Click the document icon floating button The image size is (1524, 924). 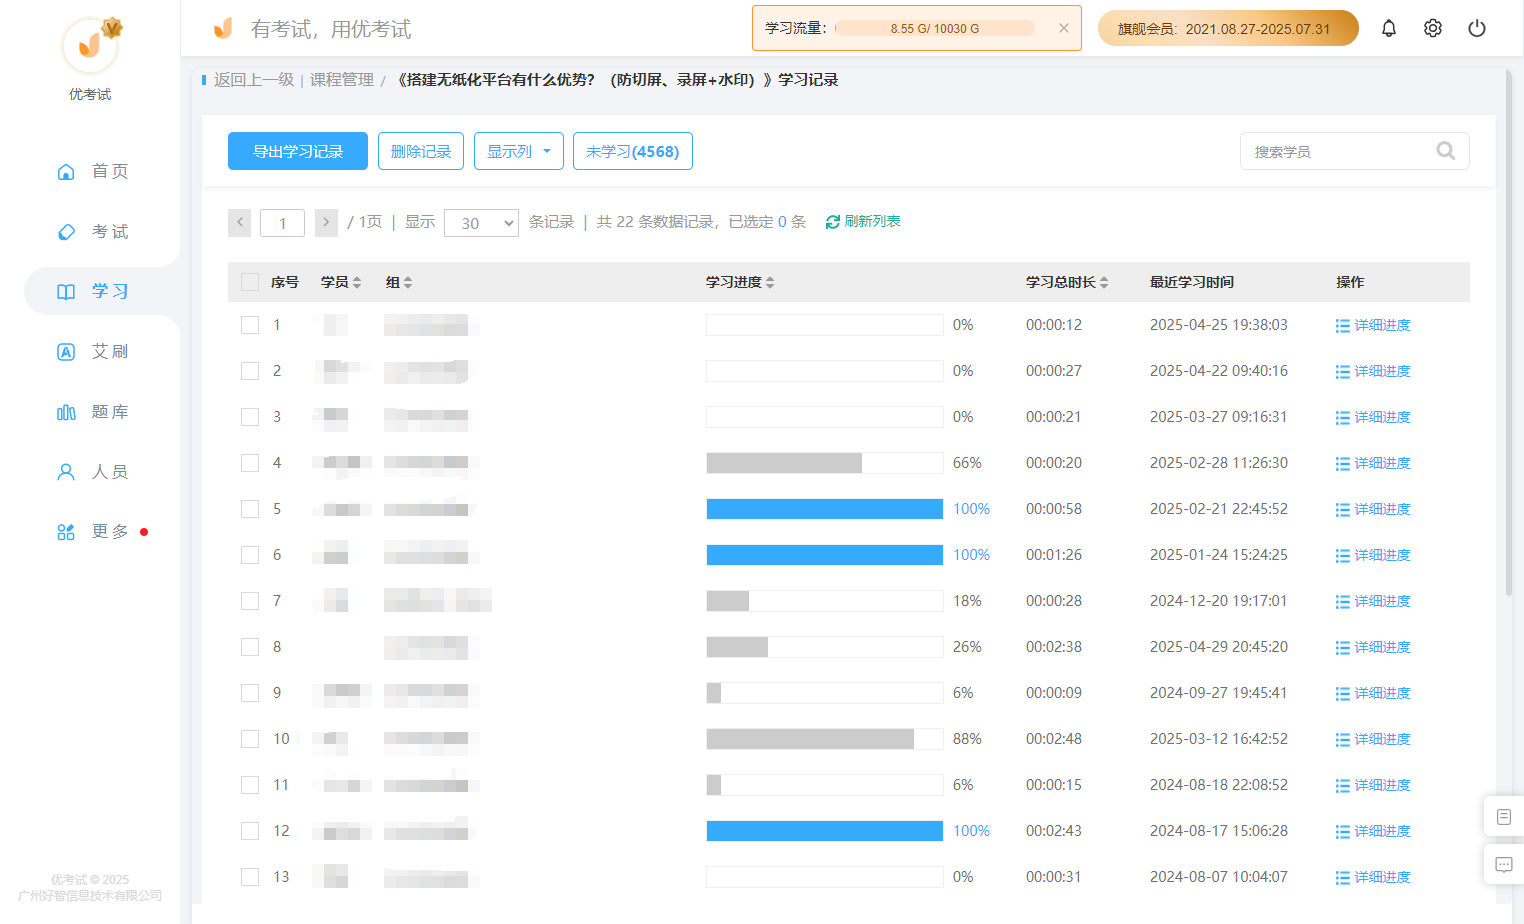click(1504, 817)
